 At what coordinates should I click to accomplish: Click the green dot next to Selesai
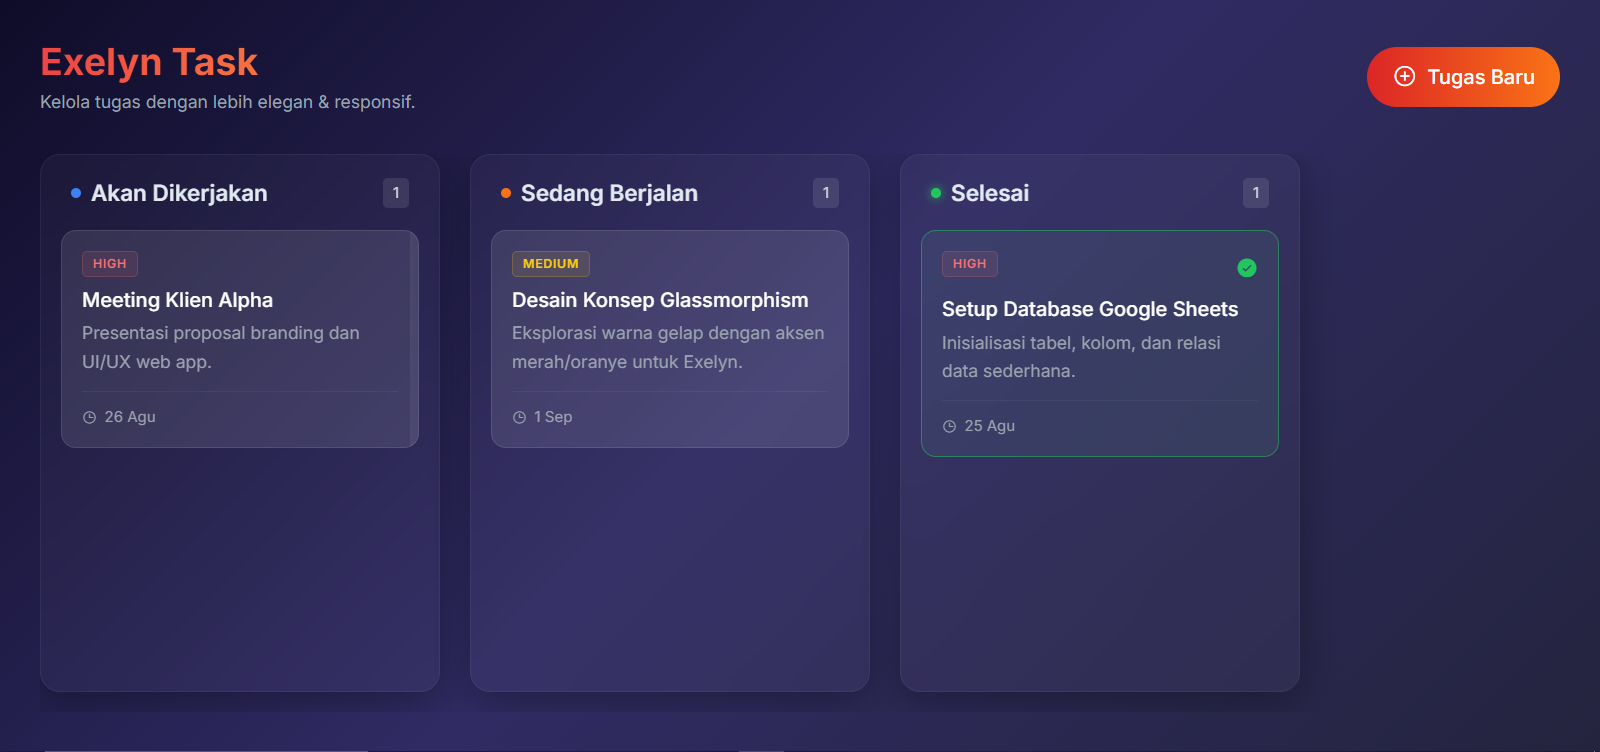click(936, 193)
